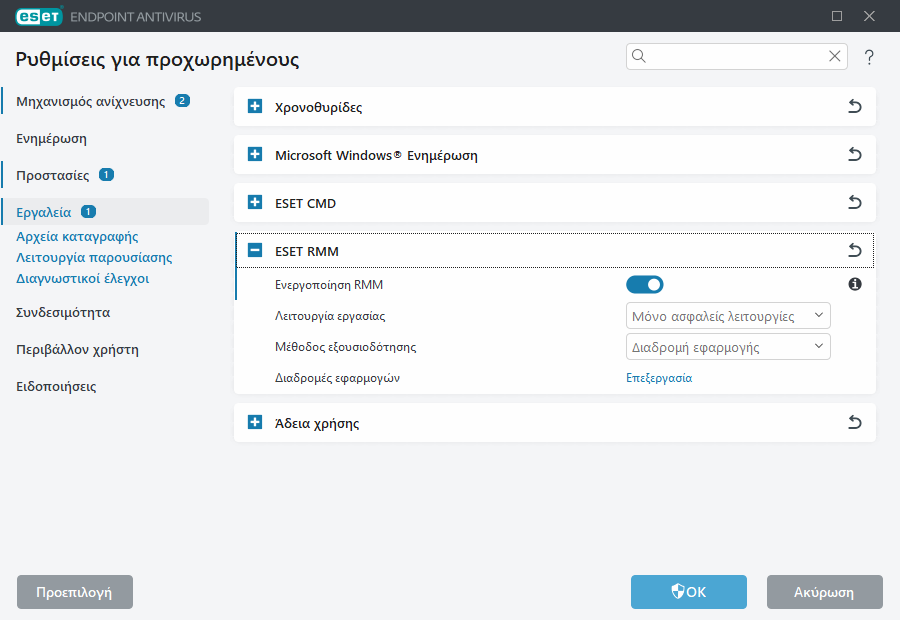
Task: Clear the search box with X icon
Action: (835, 56)
